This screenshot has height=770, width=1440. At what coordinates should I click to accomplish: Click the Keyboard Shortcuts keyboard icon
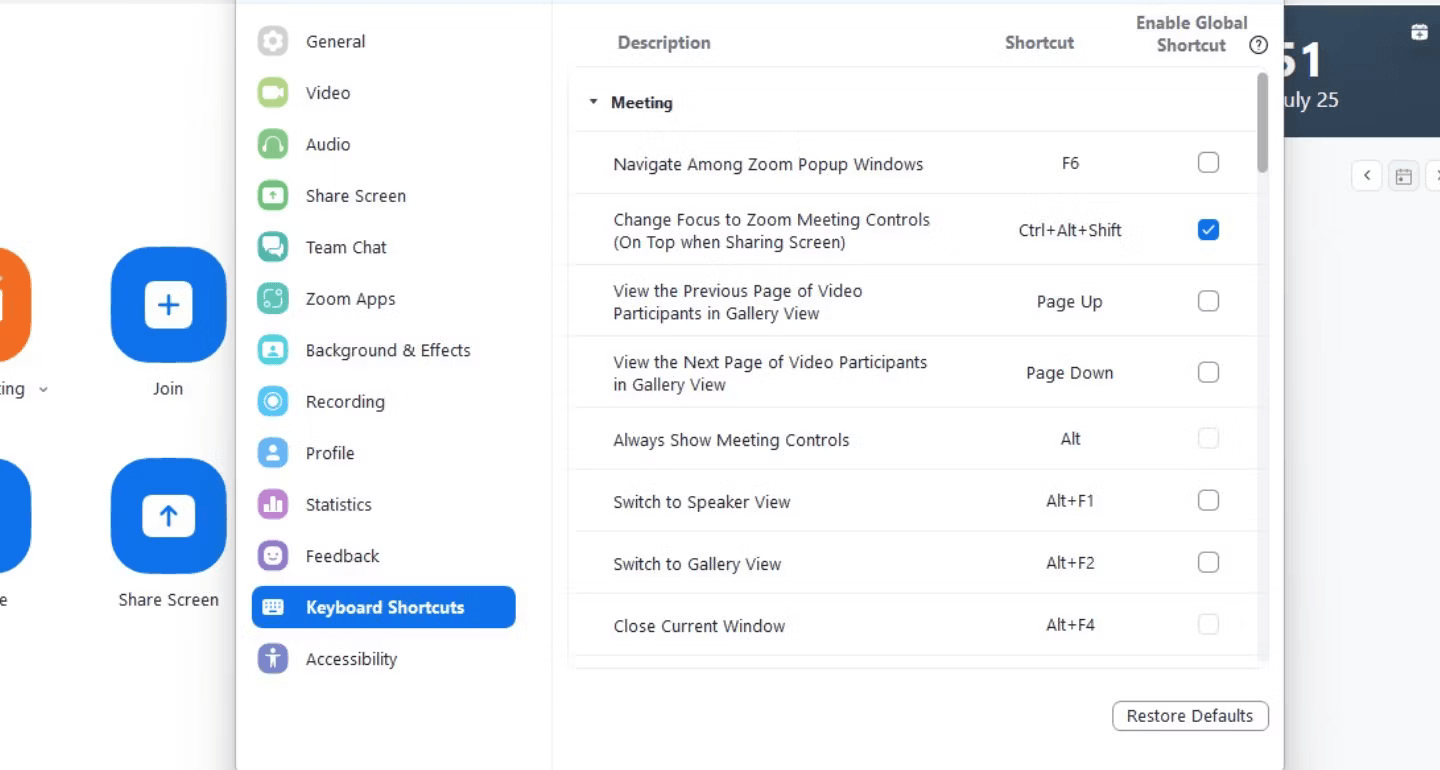(x=273, y=607)
